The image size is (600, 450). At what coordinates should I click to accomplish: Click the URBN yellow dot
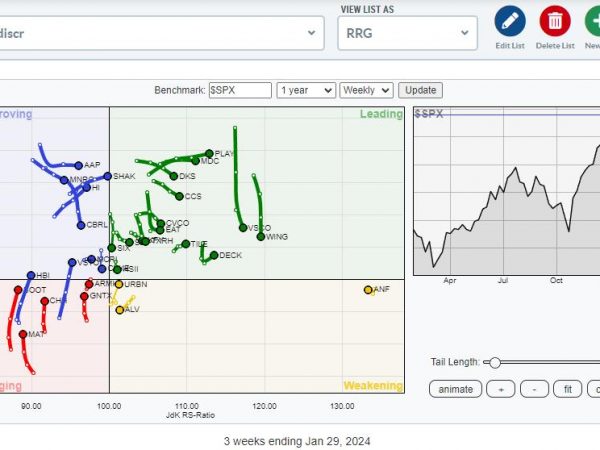pos(119,284)
